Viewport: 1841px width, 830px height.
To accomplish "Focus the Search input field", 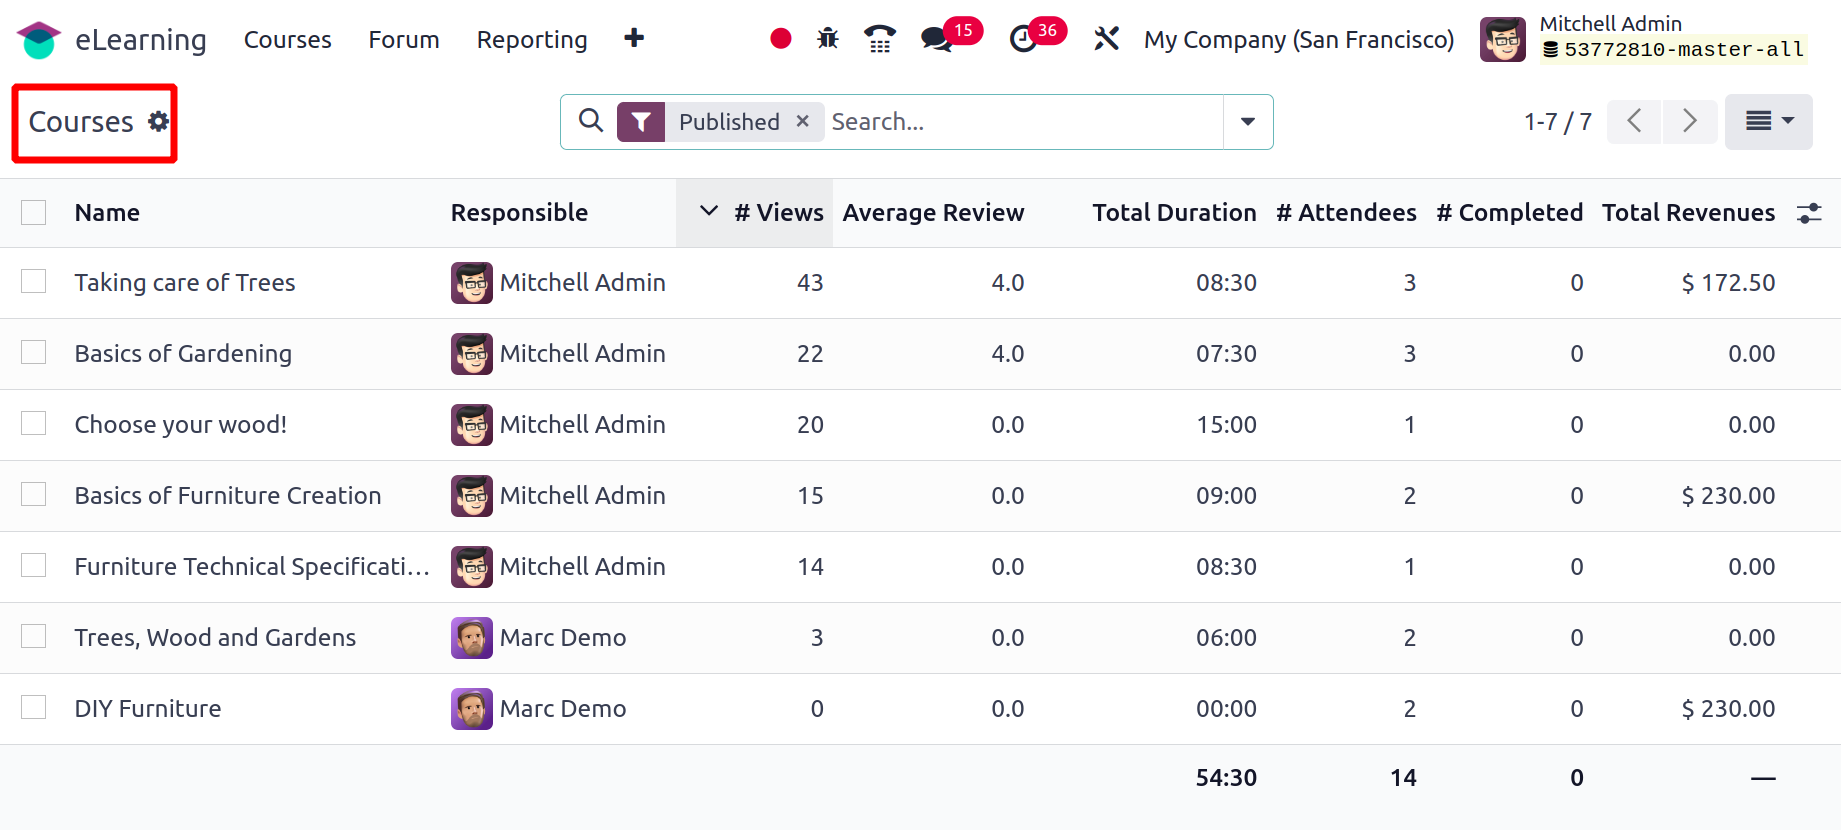I will pos(1020,122).
